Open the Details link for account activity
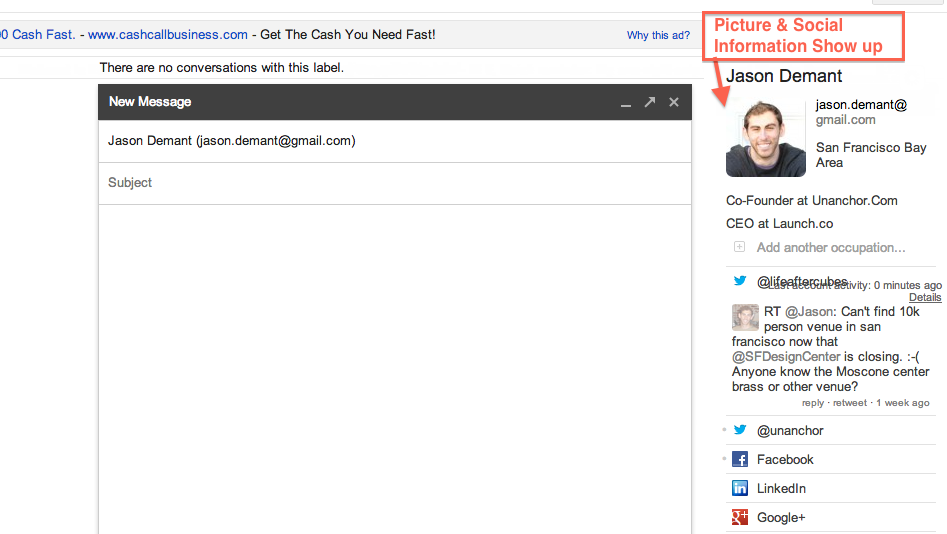The height and width of the screenshot is (534, 947). [925, 297]
